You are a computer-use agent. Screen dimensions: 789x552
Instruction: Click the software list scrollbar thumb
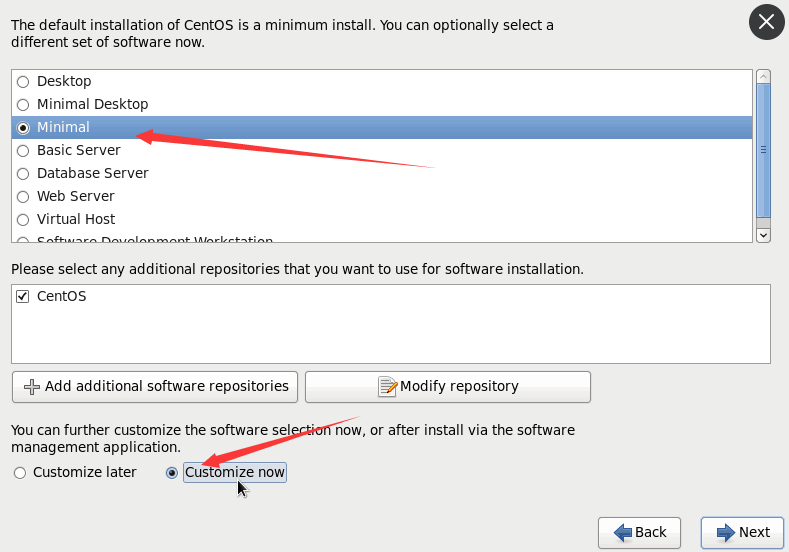[x=763, y=150]
